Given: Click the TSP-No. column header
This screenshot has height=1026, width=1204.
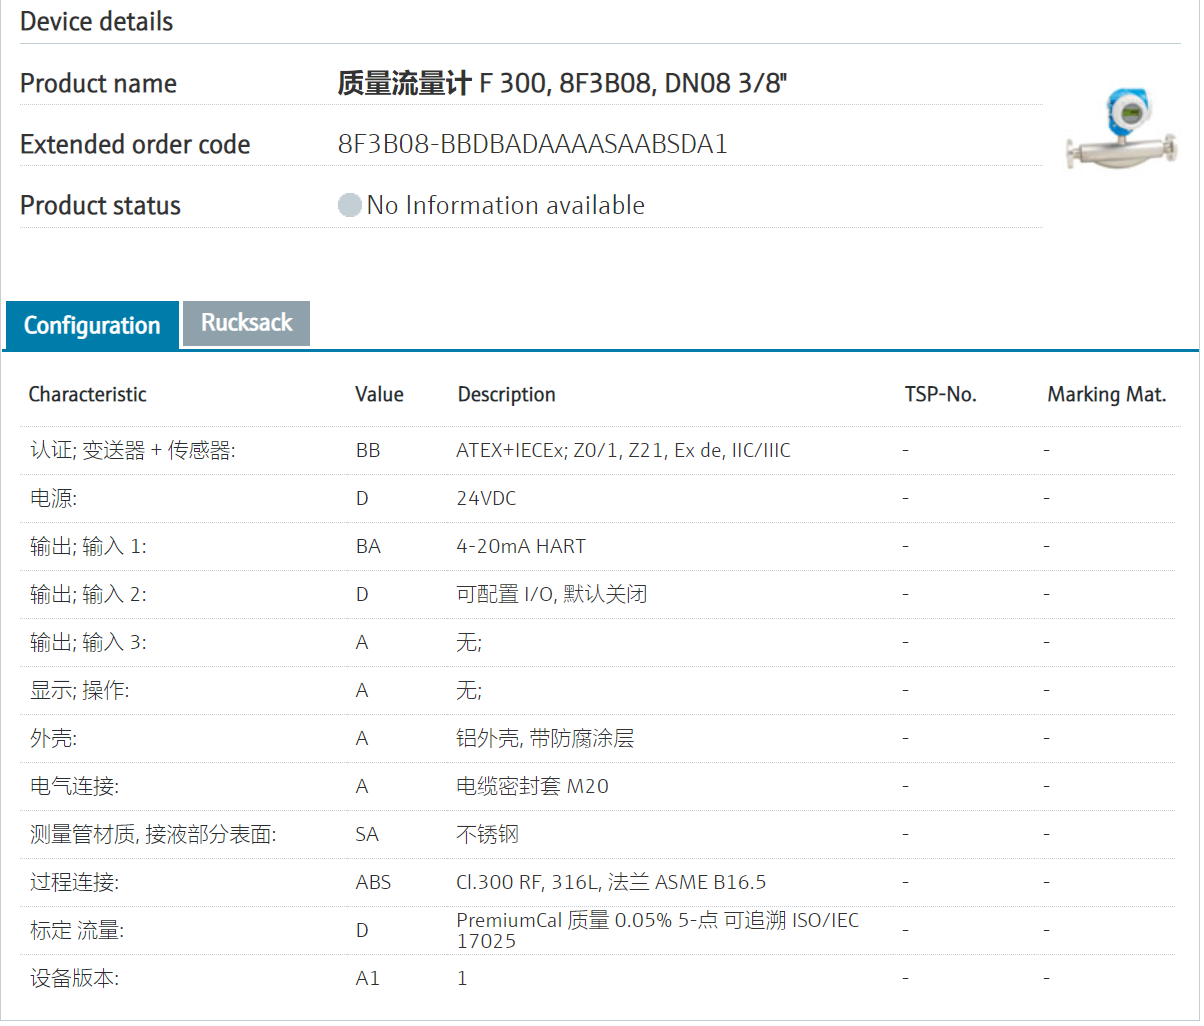Looking at the screenshot, I should [x=940, y=395].
